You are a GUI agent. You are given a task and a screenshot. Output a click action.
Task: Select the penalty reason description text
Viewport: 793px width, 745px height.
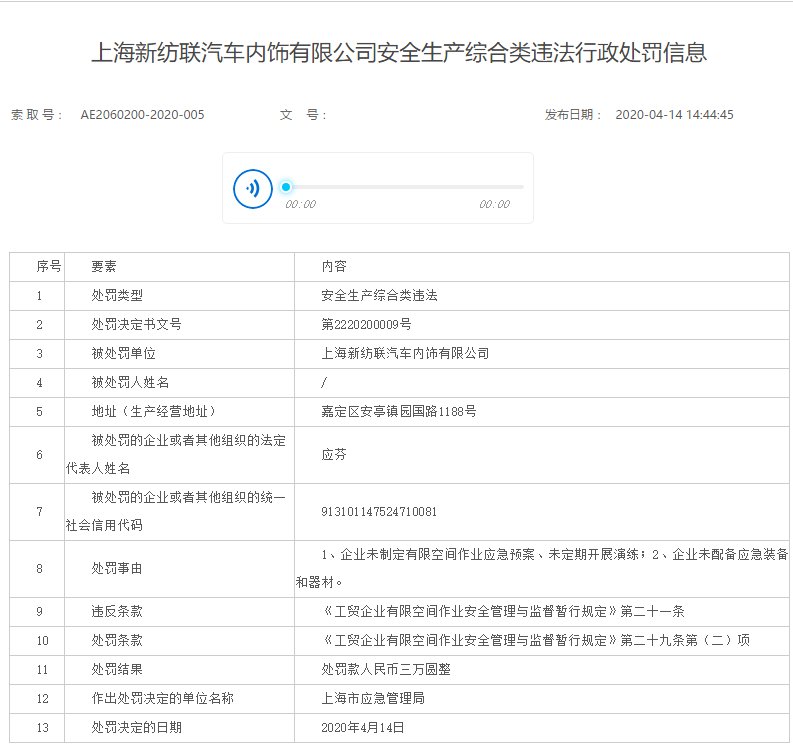click(x=542, y=569)
